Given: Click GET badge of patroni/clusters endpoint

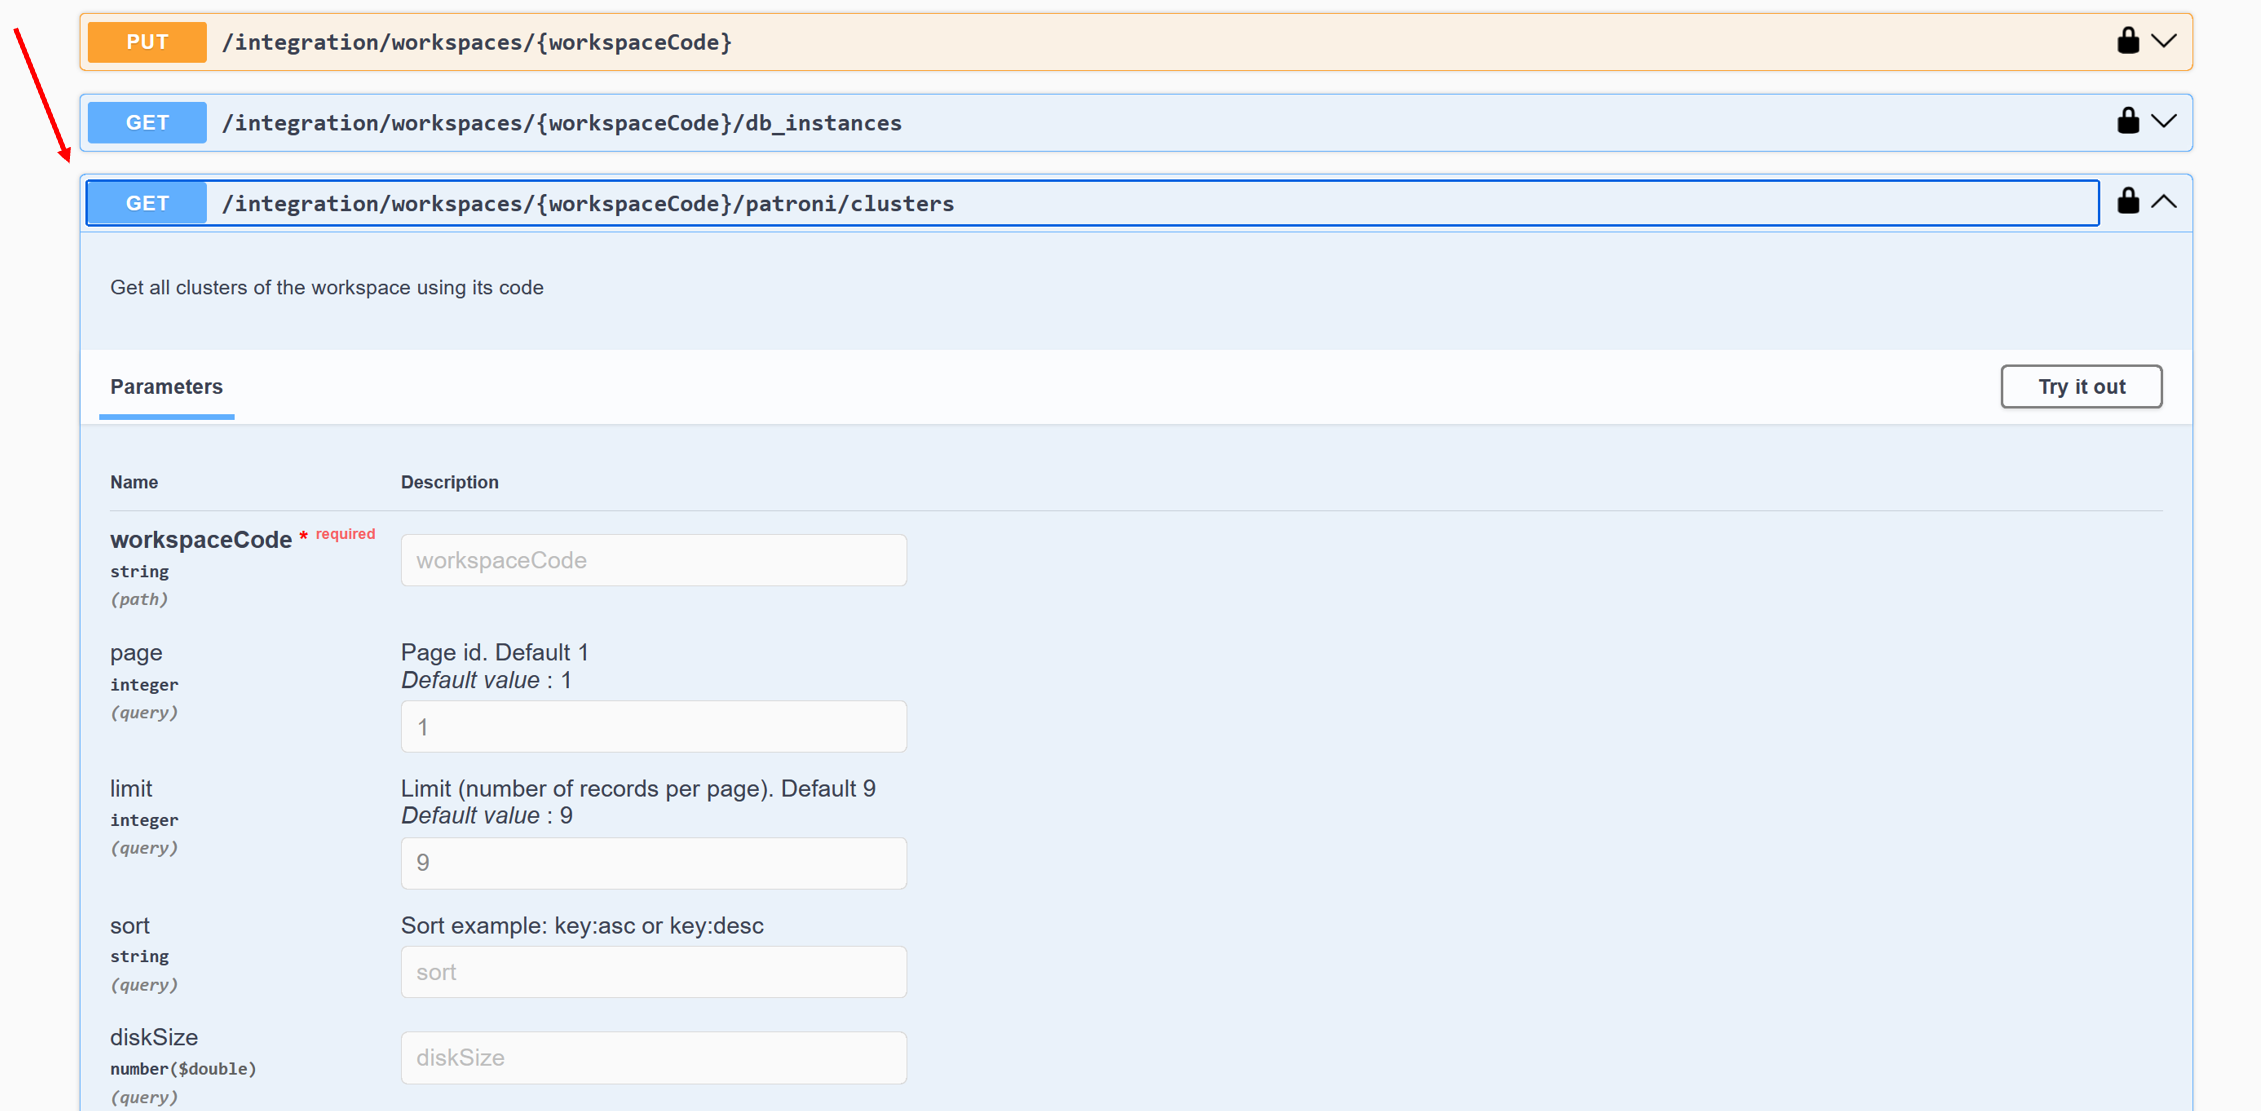Looking at the screenshot, I should pos(147,204).
